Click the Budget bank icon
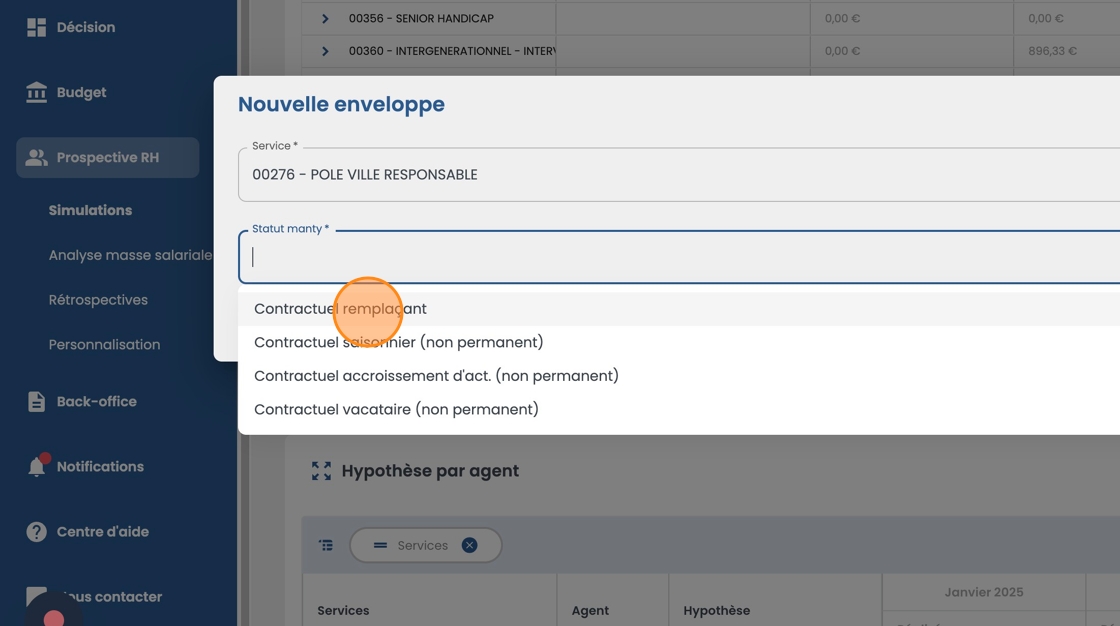1120x626 pixels. [37, 92]
